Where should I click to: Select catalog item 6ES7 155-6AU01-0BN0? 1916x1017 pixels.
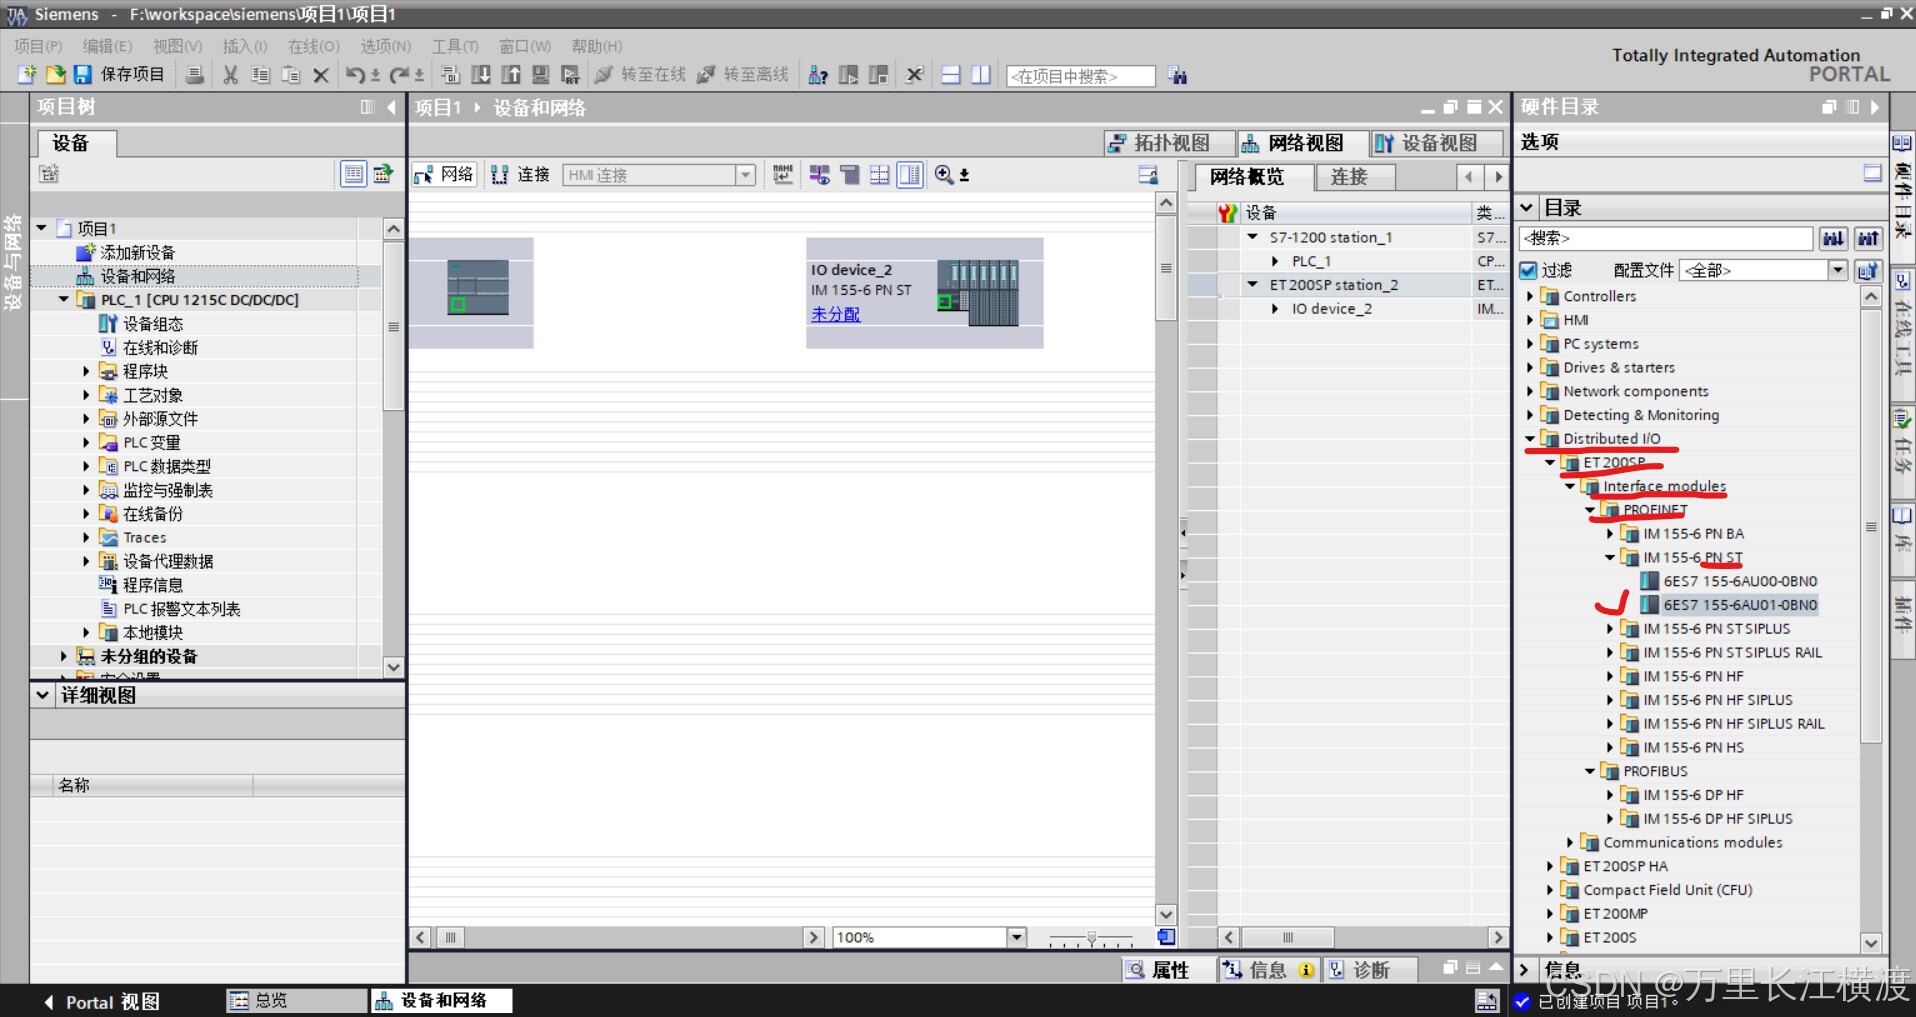pos(1739,604)
